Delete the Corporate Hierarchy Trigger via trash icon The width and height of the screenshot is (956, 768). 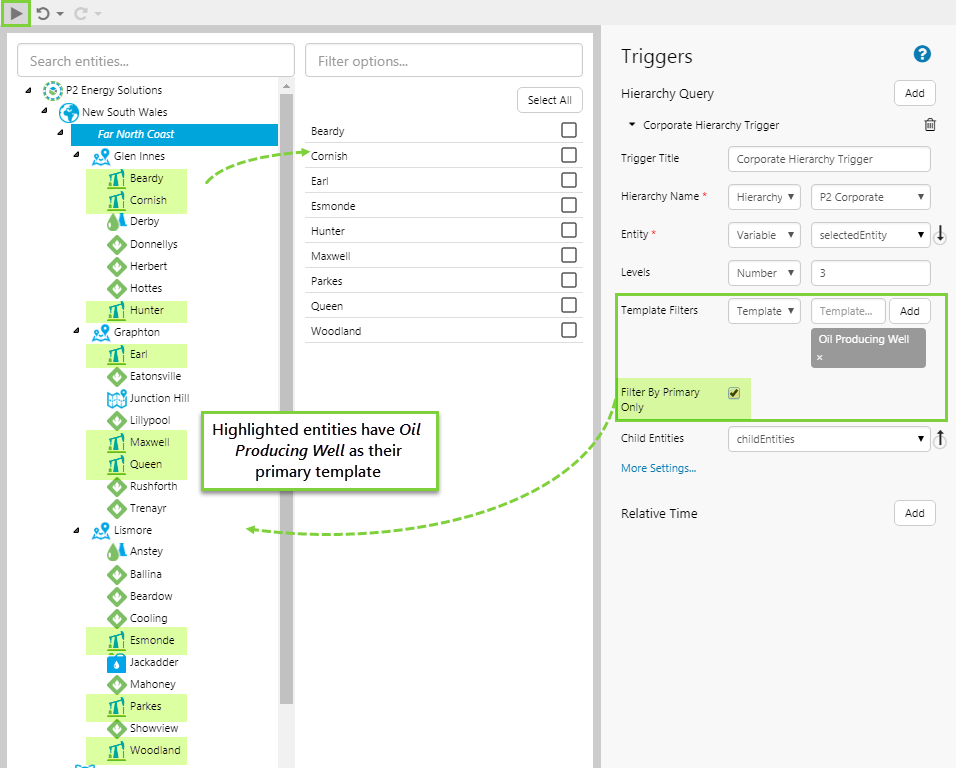930,124
